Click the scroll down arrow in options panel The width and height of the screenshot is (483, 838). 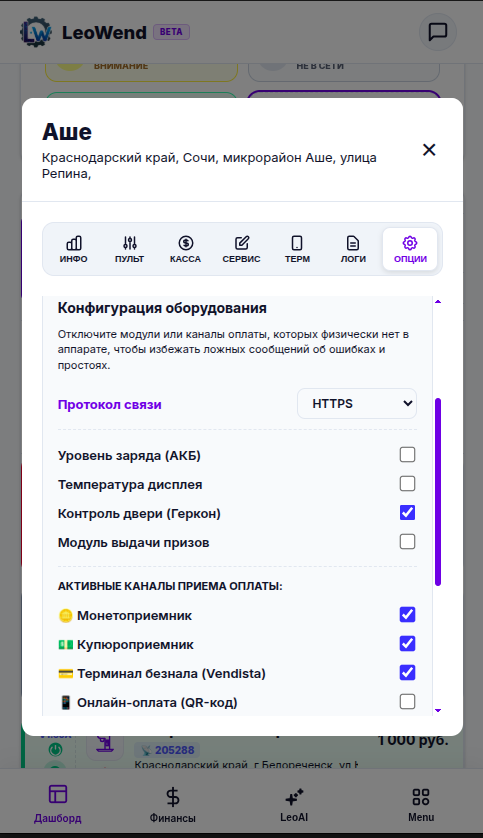[438, 710]
